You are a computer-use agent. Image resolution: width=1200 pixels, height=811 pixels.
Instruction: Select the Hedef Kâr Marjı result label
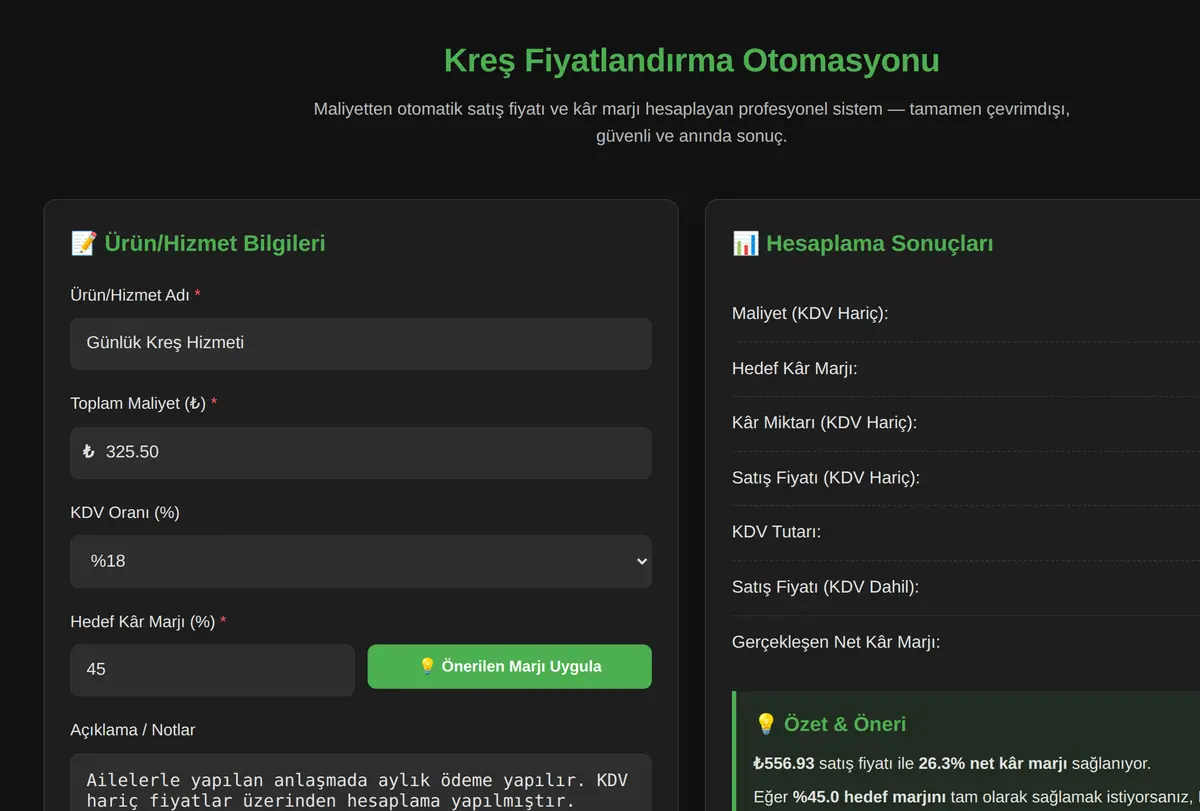point(794,368)
